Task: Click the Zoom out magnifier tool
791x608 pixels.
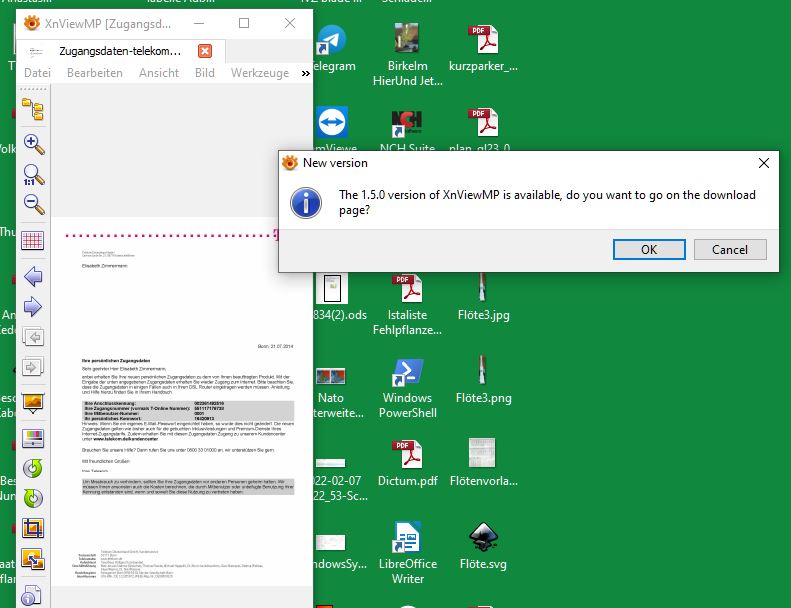Action: click(x=33, y=205)
